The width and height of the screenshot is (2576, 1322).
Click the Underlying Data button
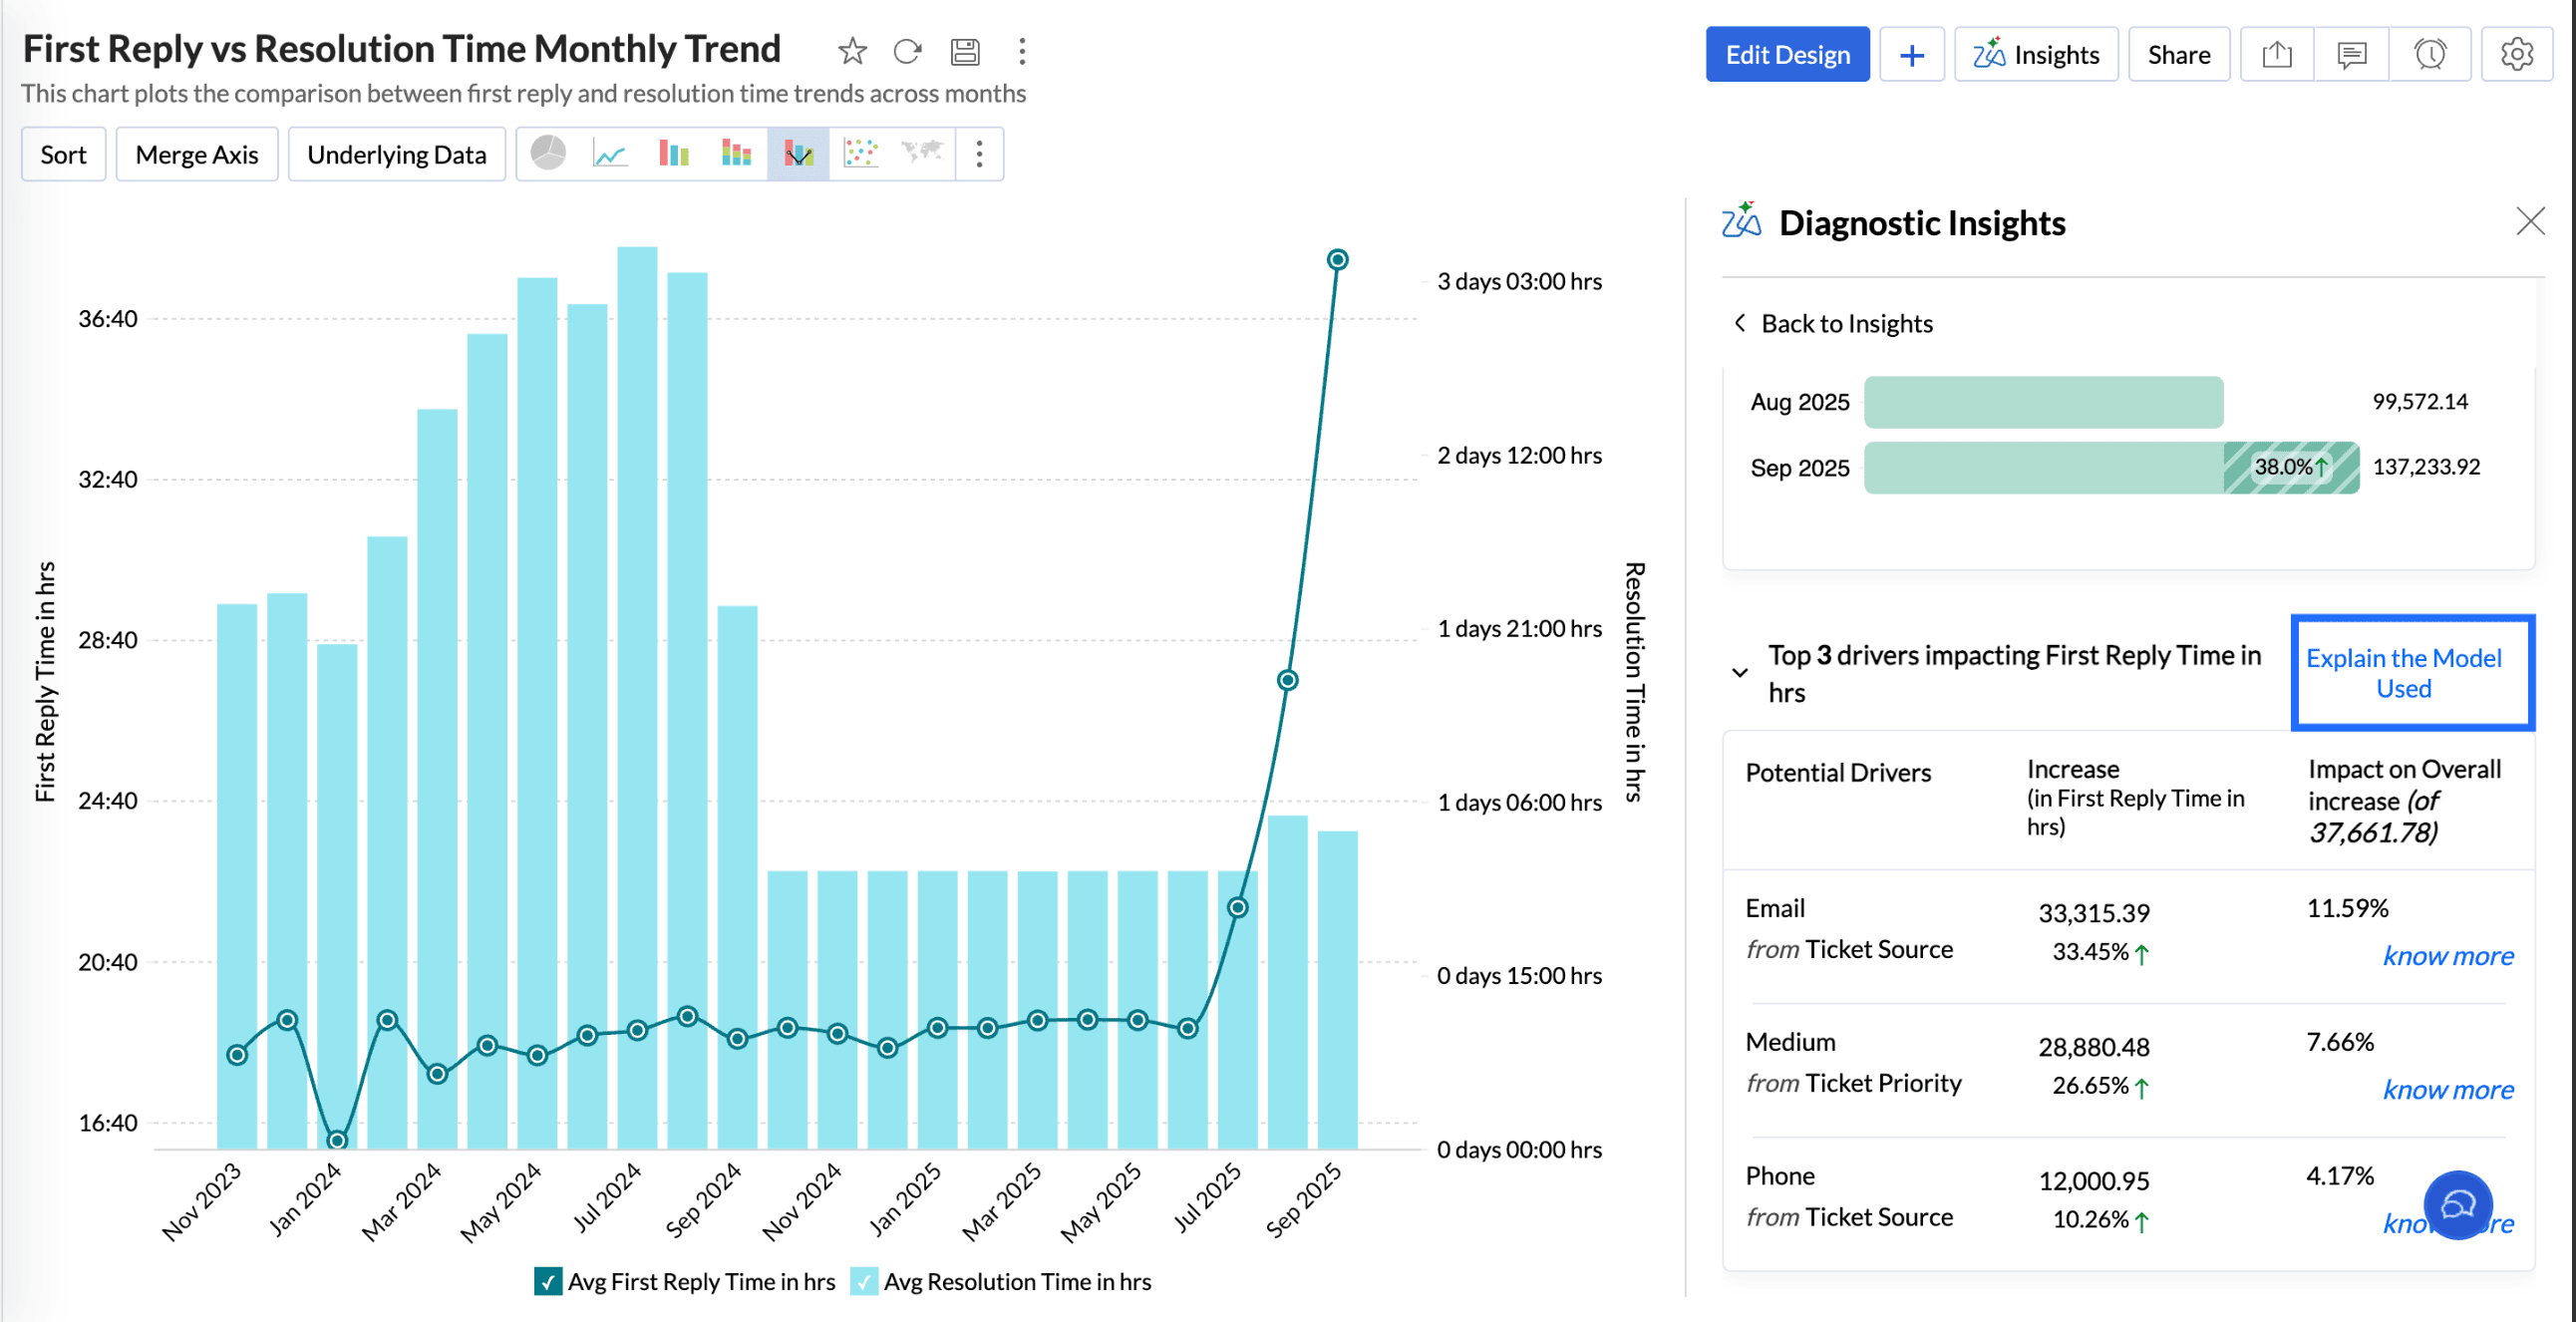(396, 154)
